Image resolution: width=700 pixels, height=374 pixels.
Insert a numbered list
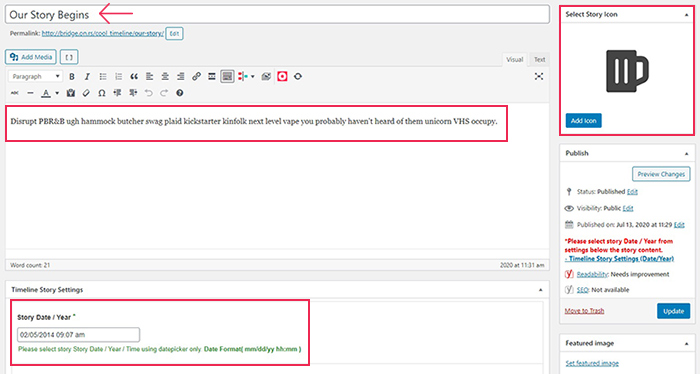tap(118, 77)
